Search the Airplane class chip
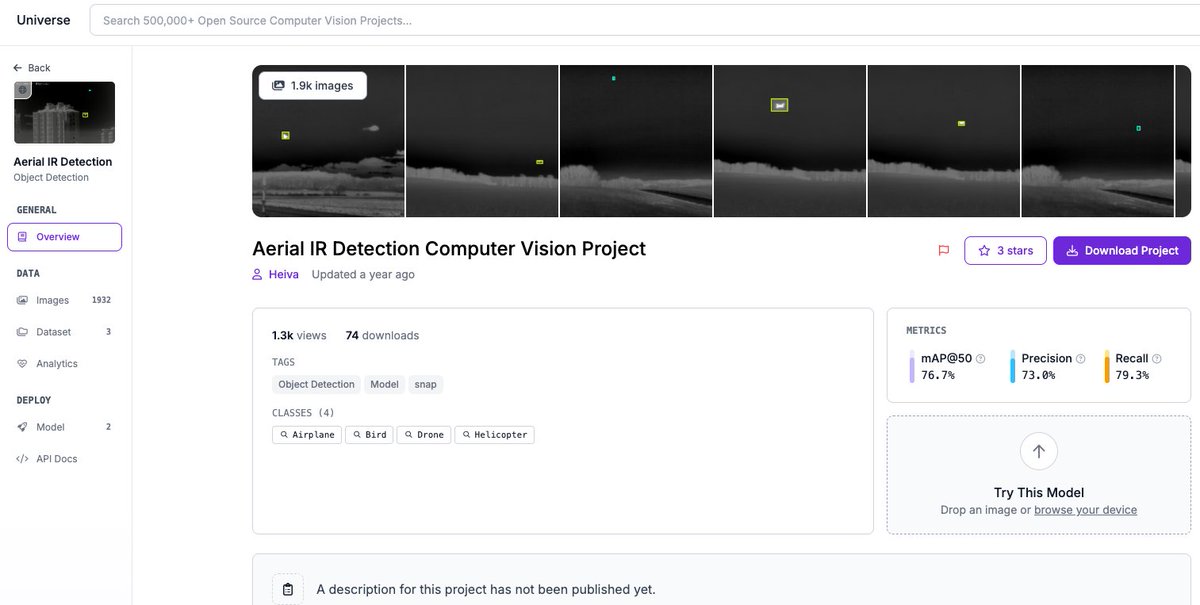Image resolution: width=1200 pixels, height=605 pixels. (307, 435)
